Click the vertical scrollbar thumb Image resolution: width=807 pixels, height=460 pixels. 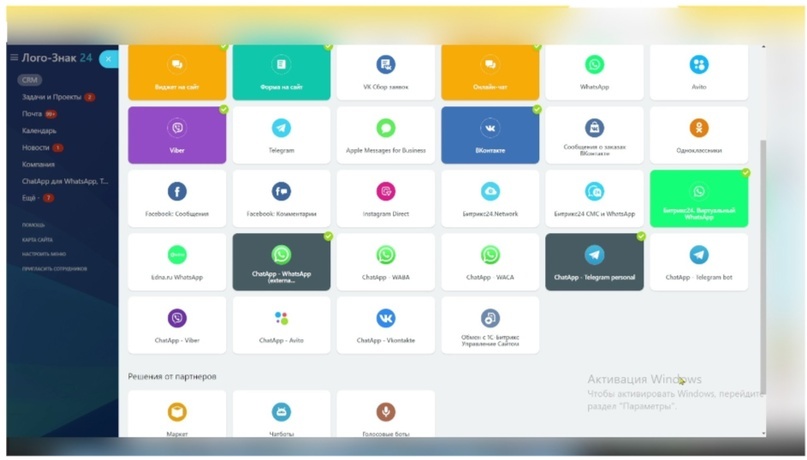[763, 267]
